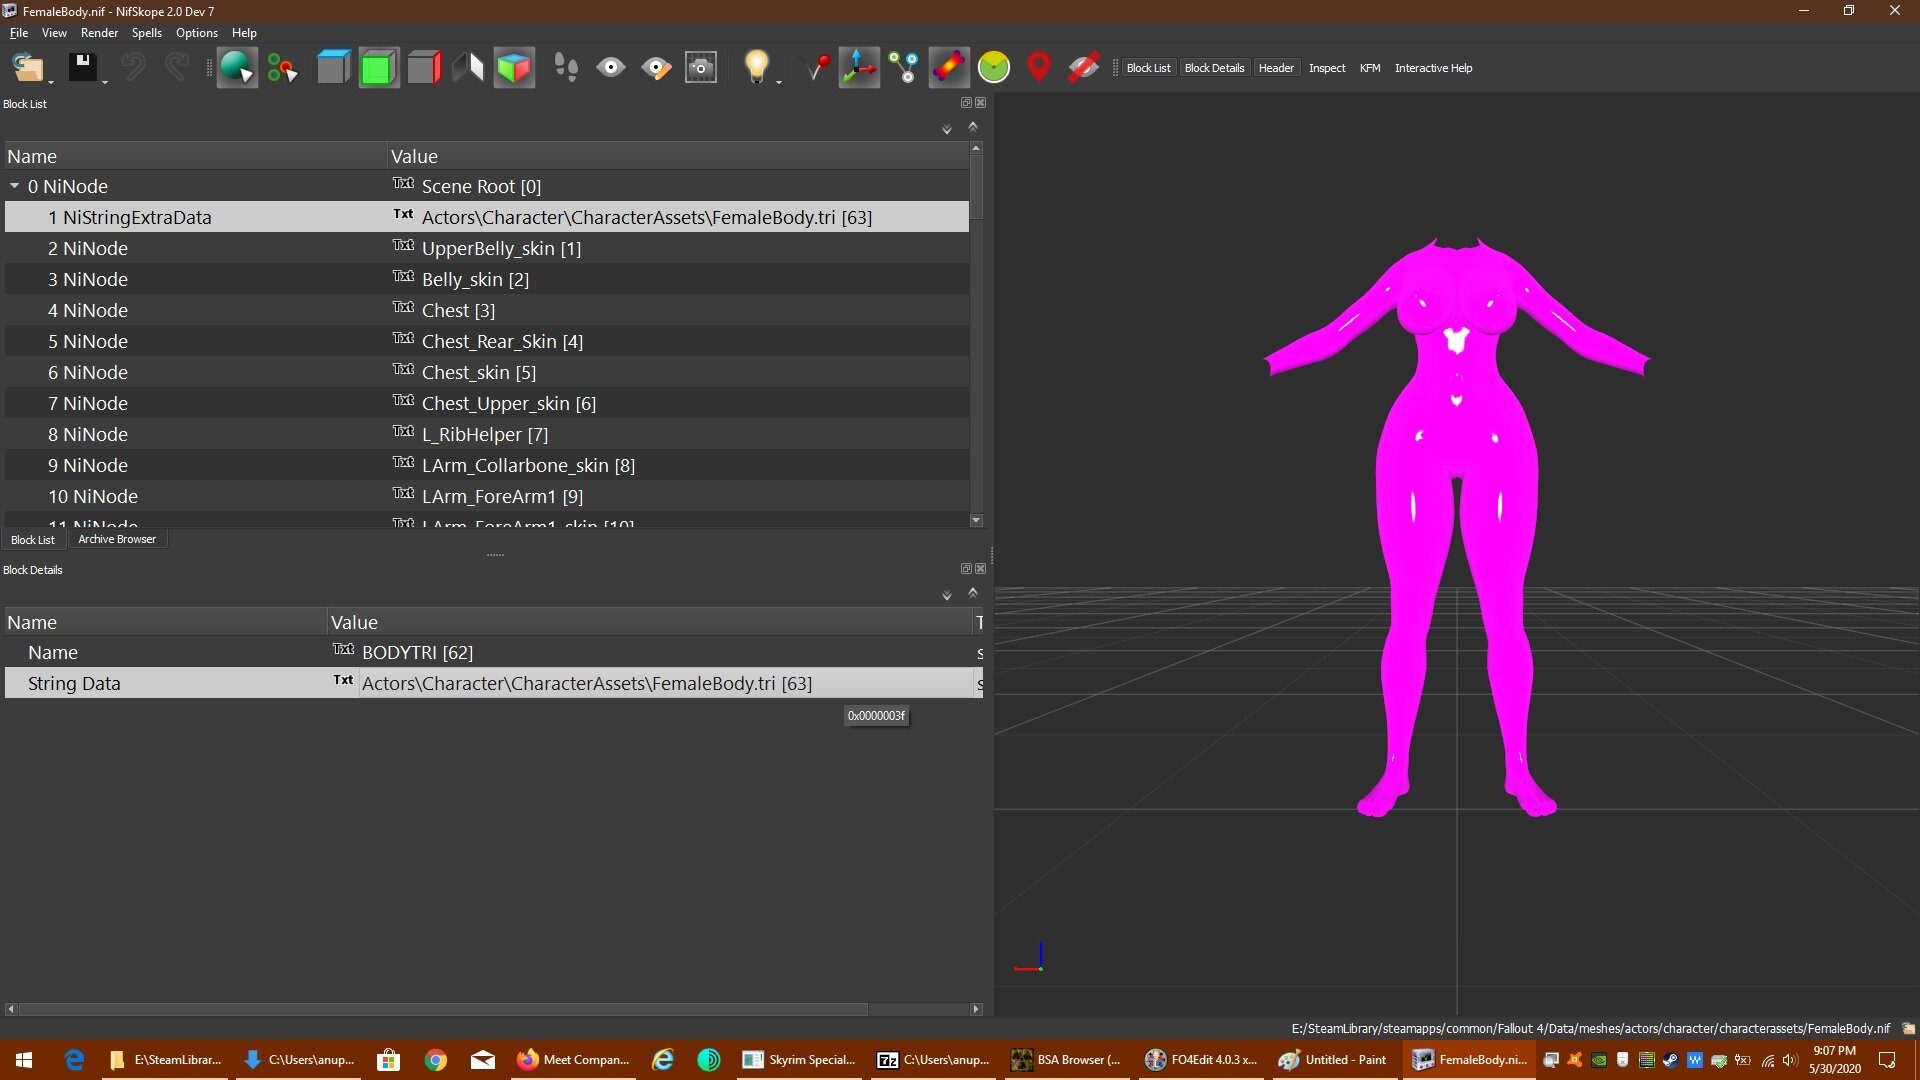Image resolution: width=1920 pixels, height=1080 pixels.
Task: Click Block Details up chevron
Action: (x=973, y=592)
